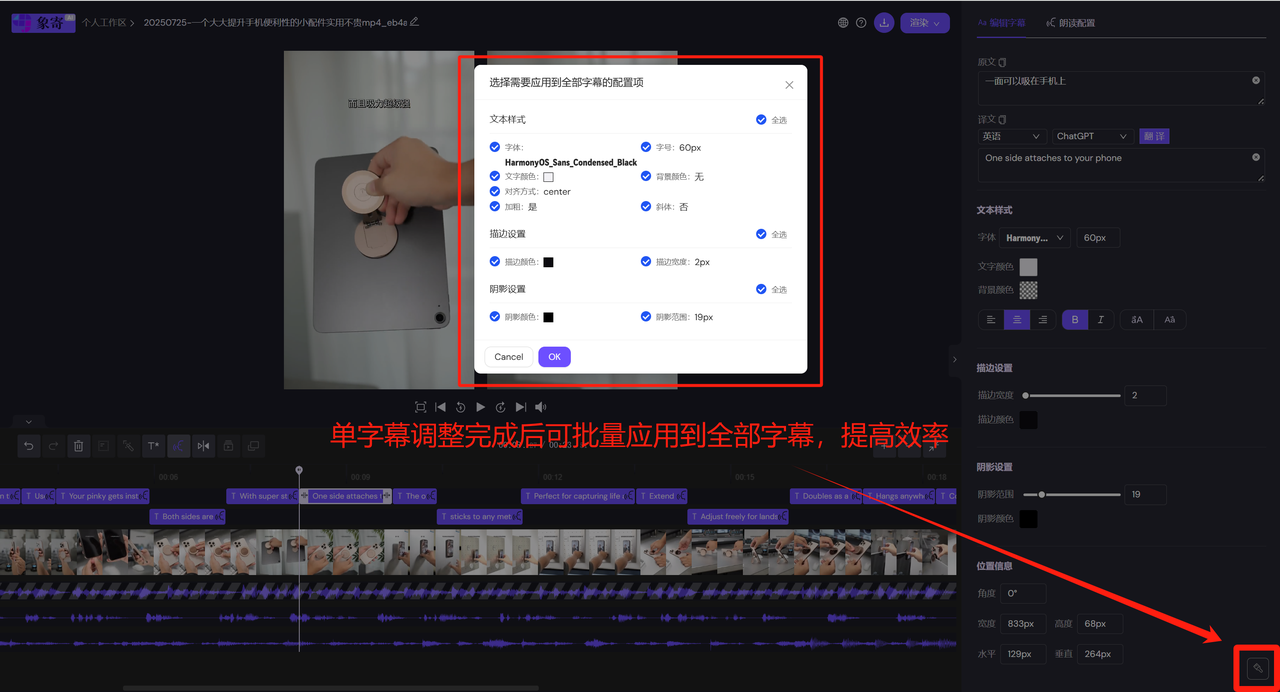This screenshot has width=1280, height=692.
Task: Click the italic formatting icon
Action: 1098,319
